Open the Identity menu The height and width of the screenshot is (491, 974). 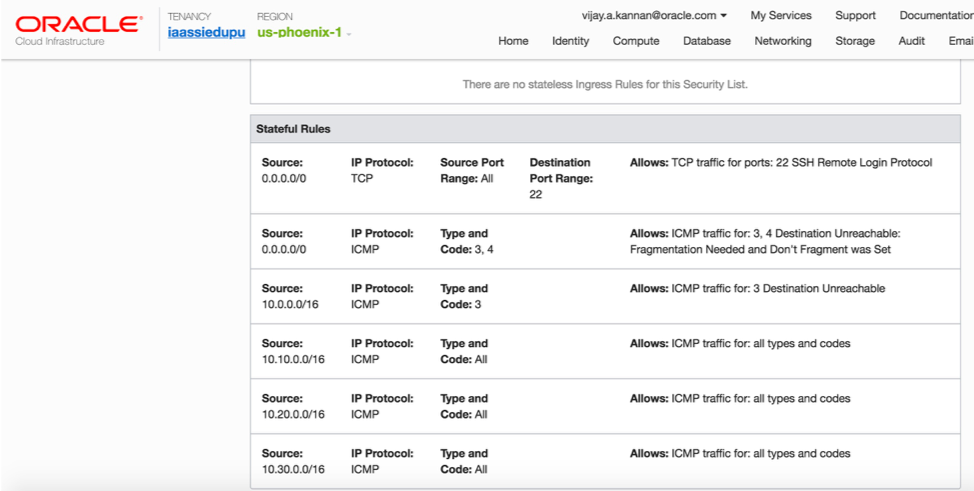click(570, 41)
